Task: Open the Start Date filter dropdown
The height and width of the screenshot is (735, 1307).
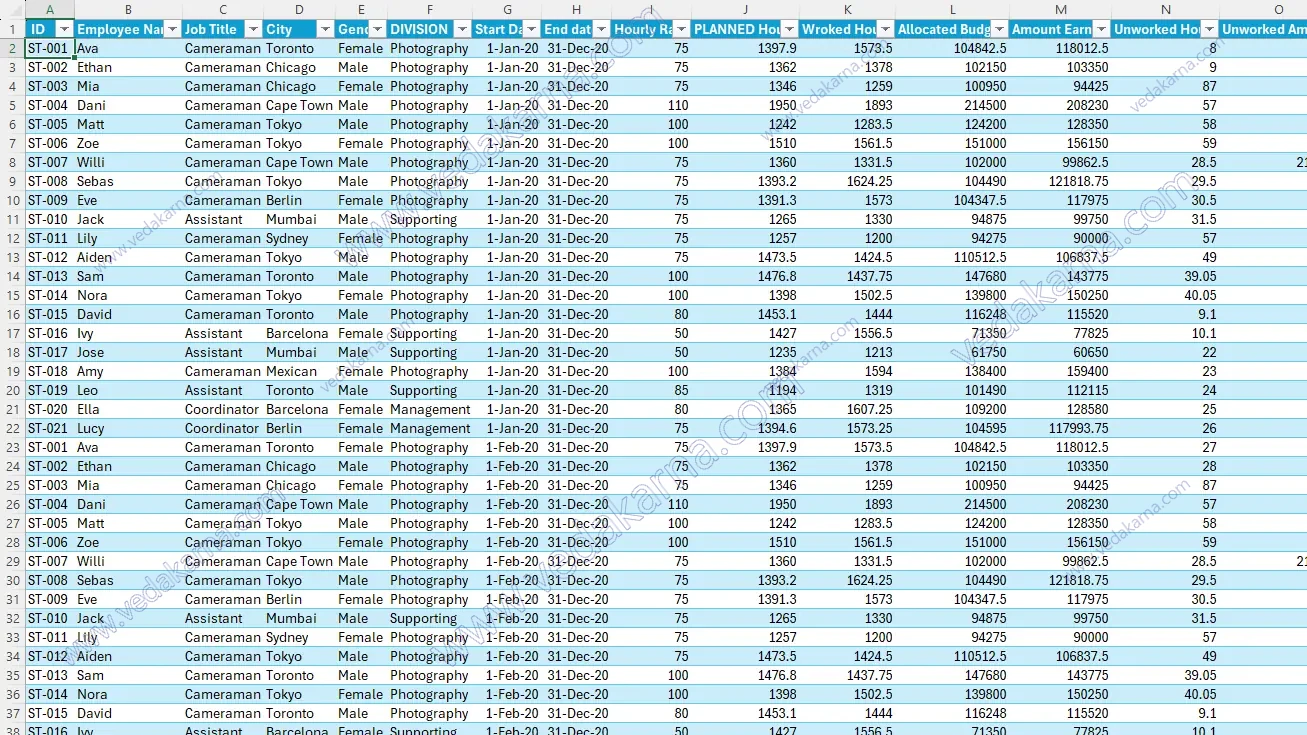Action: click(x=531, y=29)
